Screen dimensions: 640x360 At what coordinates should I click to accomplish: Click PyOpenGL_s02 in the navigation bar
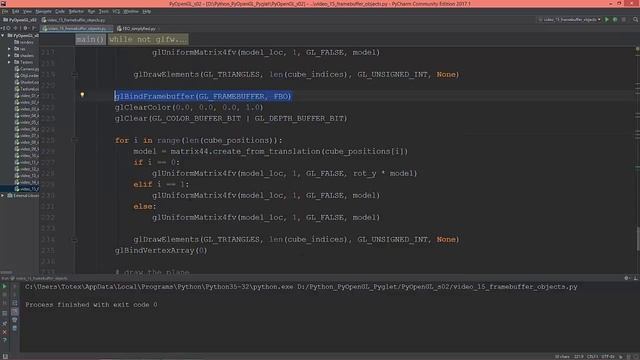click(x=20, y=20)
